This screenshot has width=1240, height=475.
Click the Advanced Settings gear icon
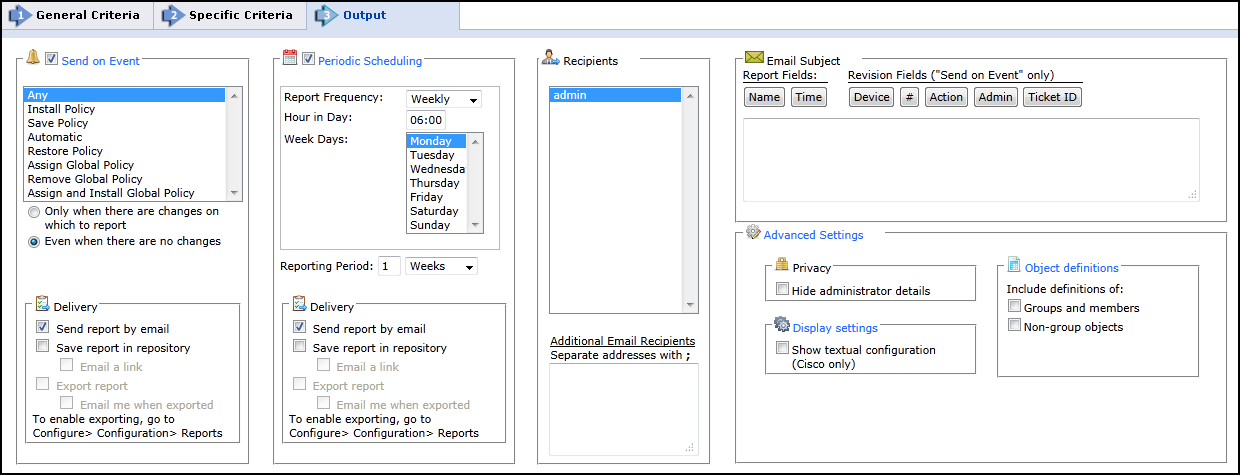click(x=753, y=233)
